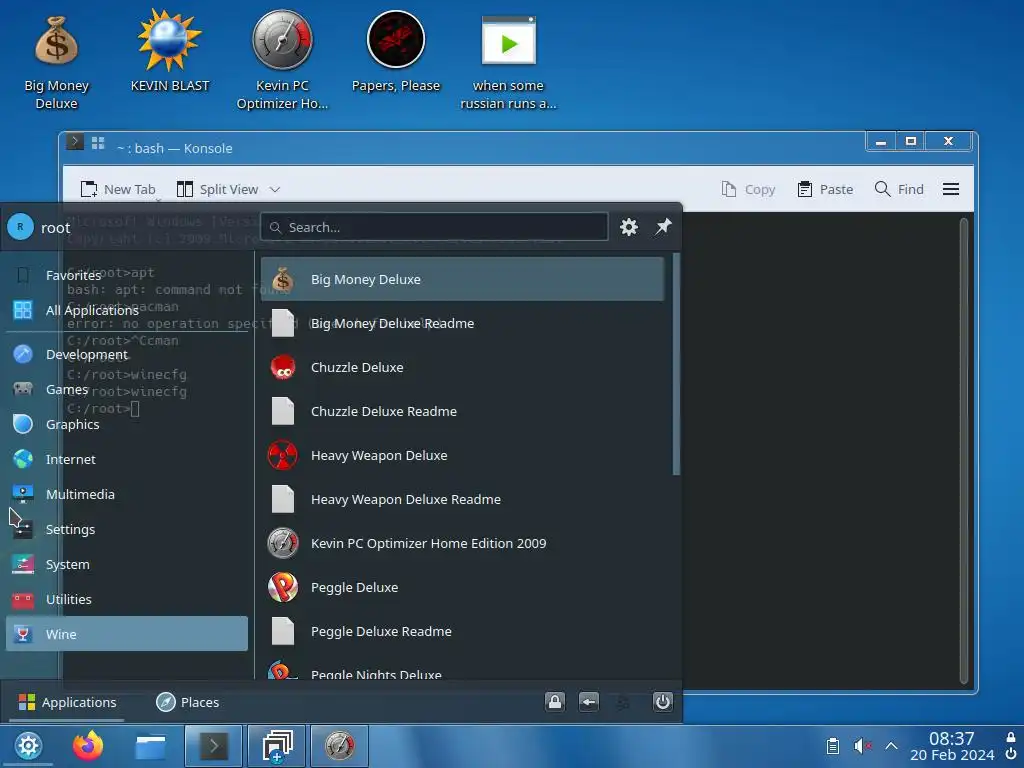Launch Chuzzle Deluxe
Viewport: 1024px width, 768px height.
coord(462,367)
